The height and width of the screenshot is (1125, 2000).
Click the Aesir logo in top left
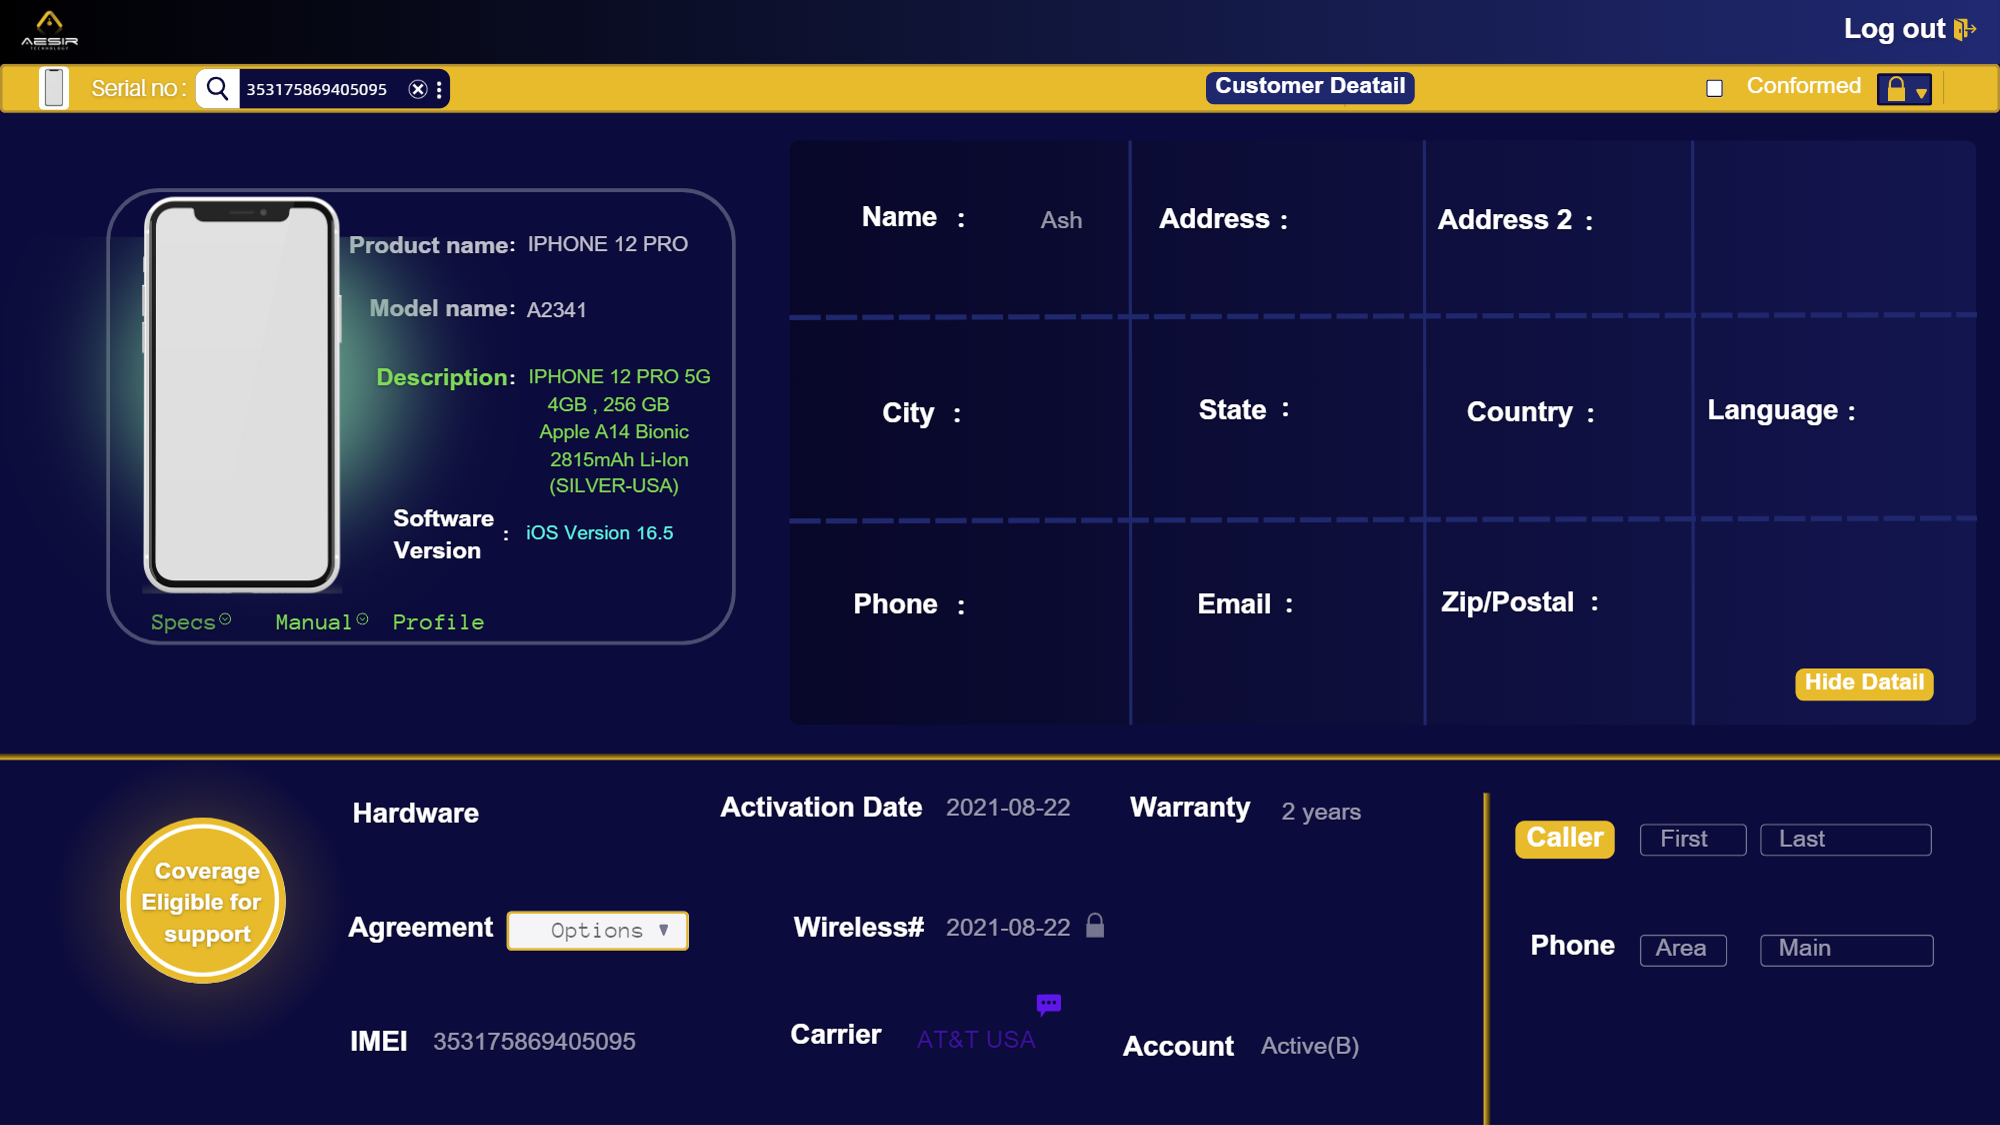[49, 29]
